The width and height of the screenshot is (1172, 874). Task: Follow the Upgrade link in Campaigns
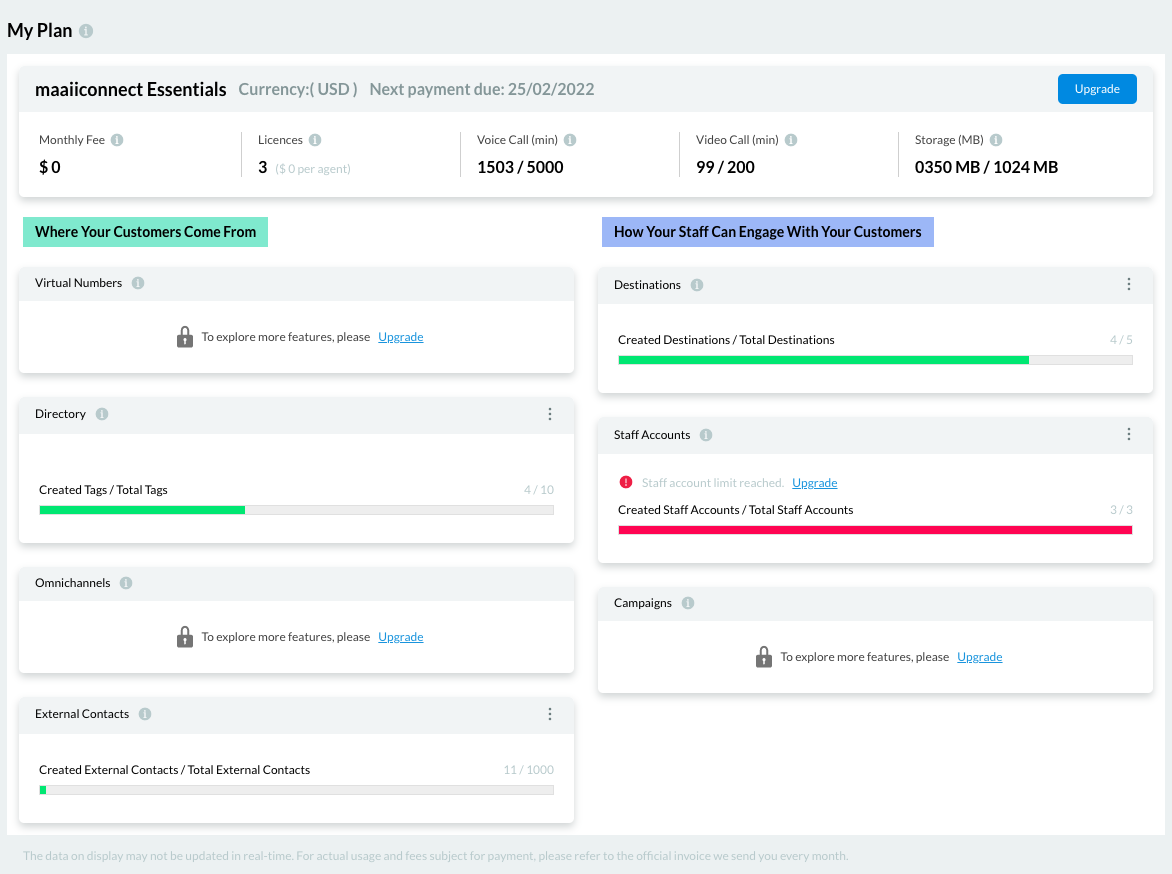tap(980, 657)
